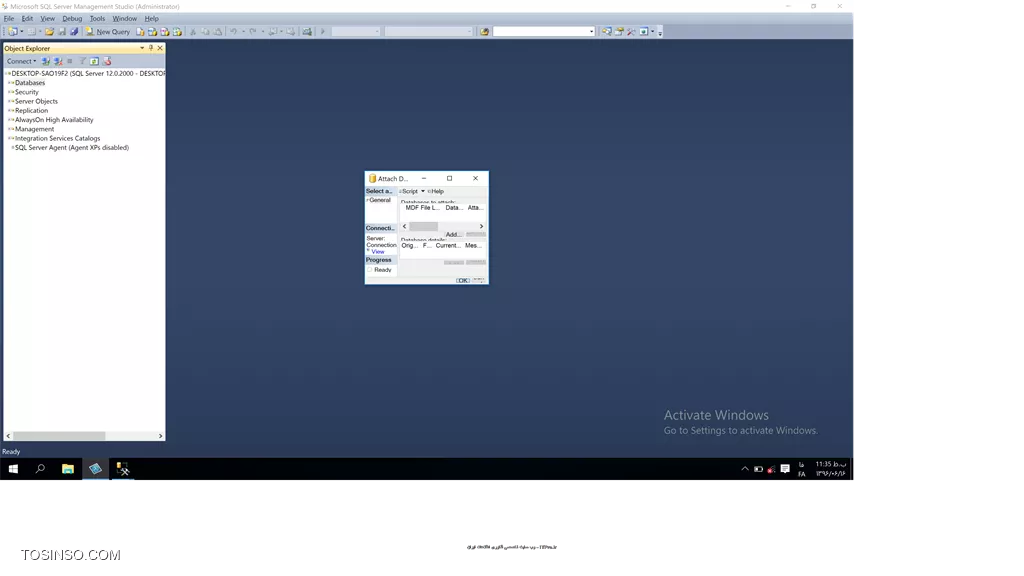Open the Edit menu
Screen dimensions: 1024x576
click(27, 18)
